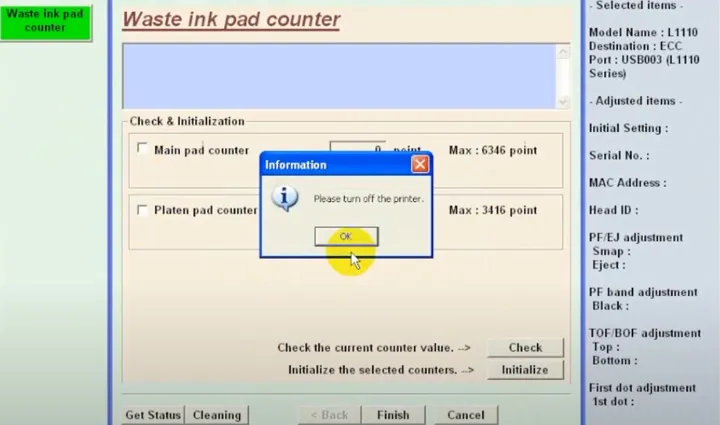Click the 'Serial No. :' label

pos(619,156)
